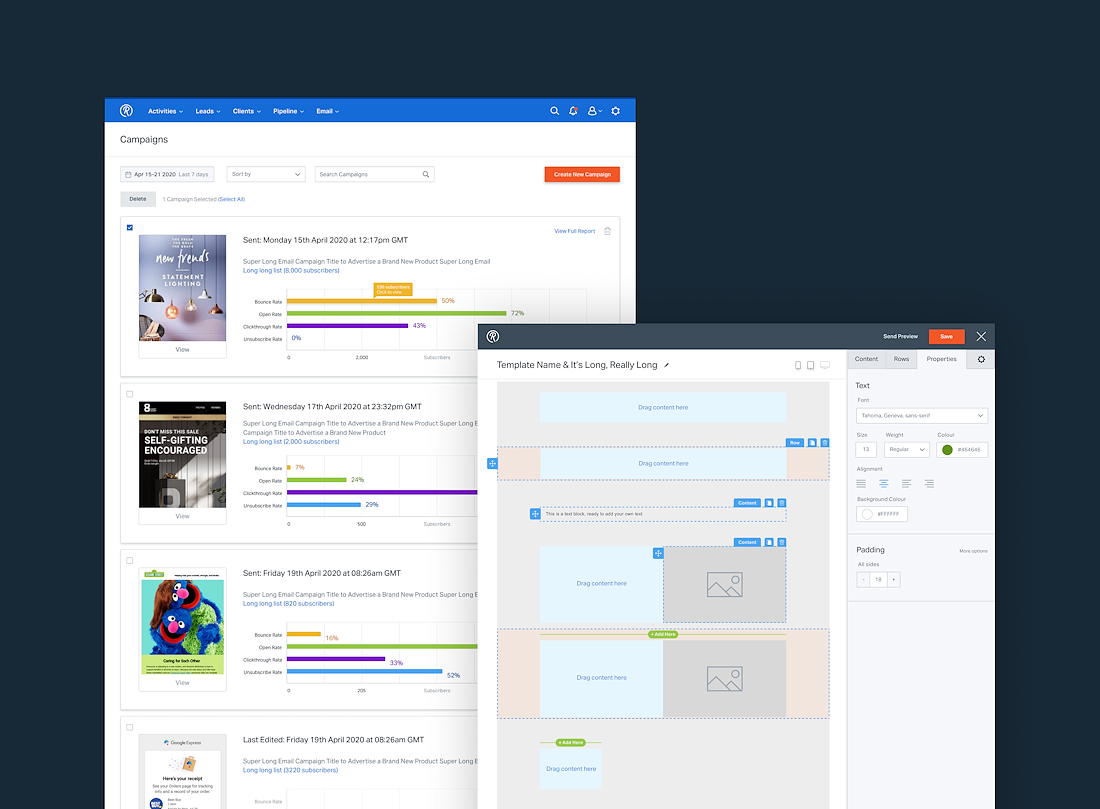Open the user account icon menu
Image resolution: width=1100 pixels, height=809 pixels.
click(x=594, y=111)
